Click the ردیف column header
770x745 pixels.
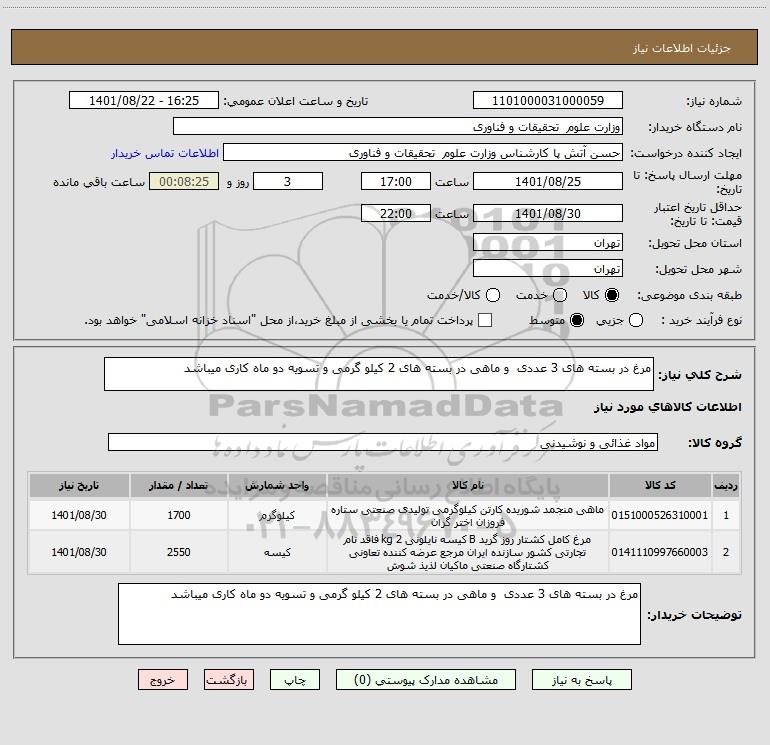pyautogui.click(x=726, y=485)
